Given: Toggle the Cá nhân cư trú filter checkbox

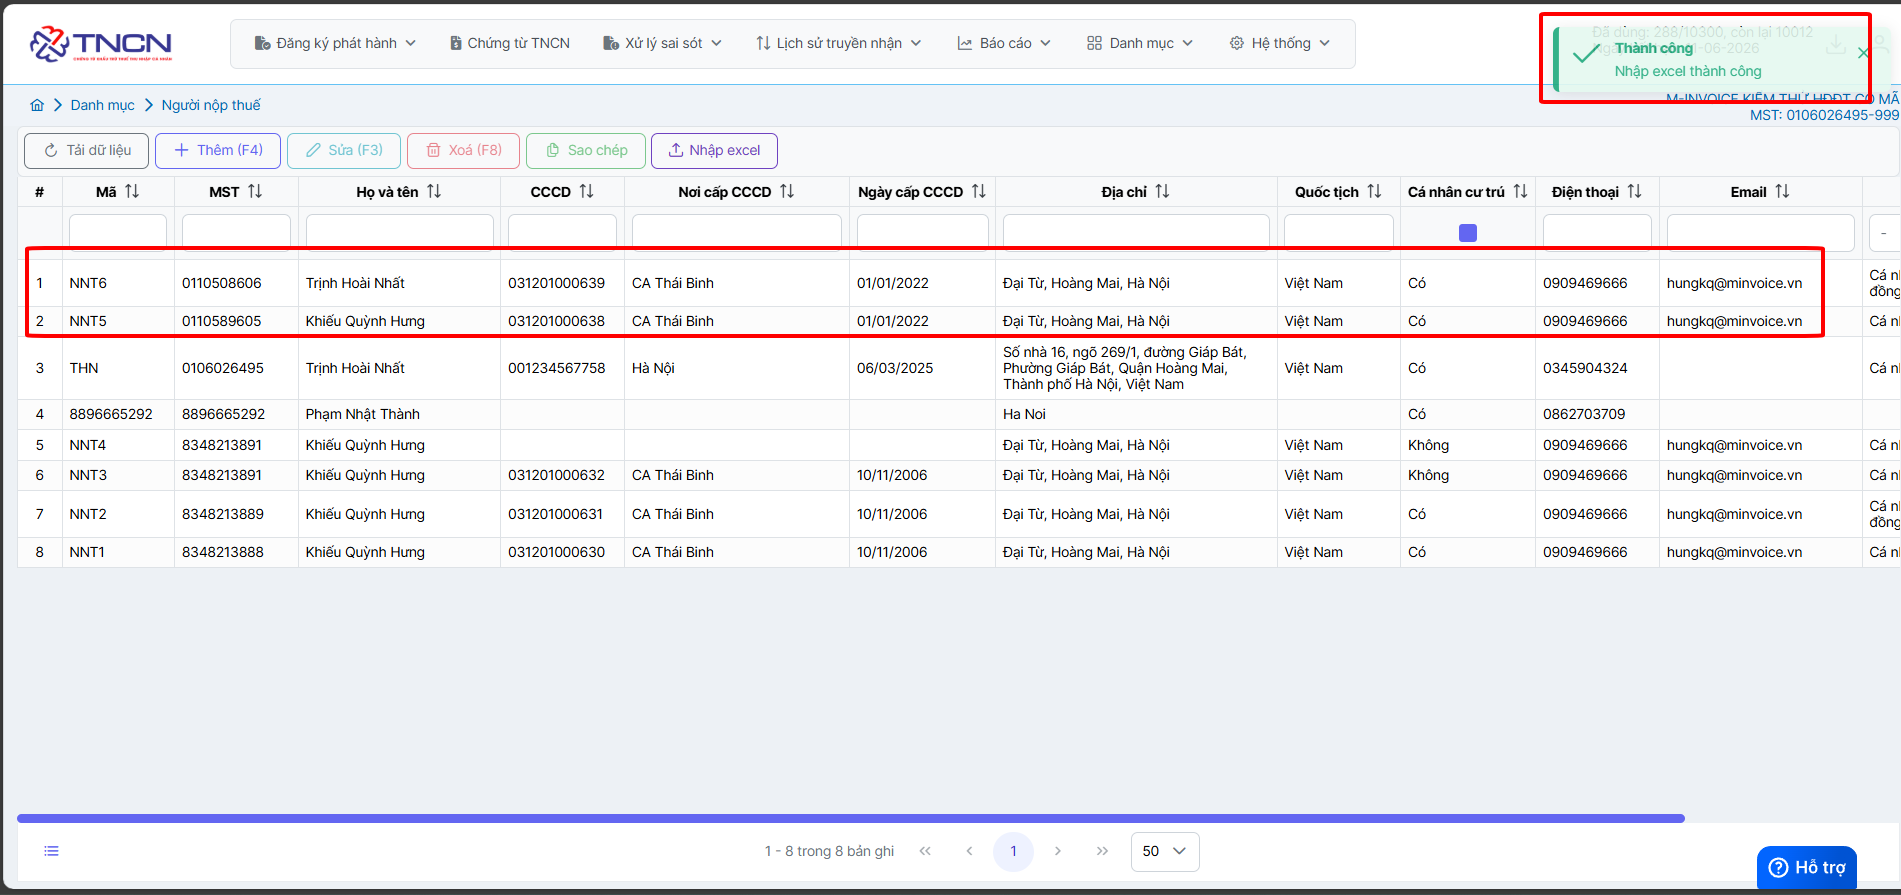Looking at the screenshot, I should (1468, 233).
